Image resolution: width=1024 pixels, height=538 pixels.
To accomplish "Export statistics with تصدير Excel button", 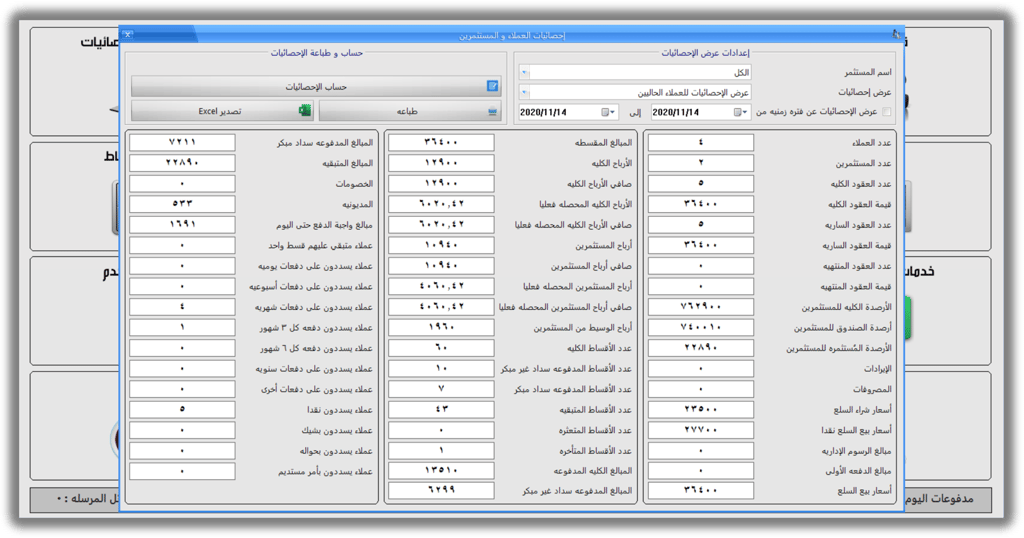I will [222, 111].
